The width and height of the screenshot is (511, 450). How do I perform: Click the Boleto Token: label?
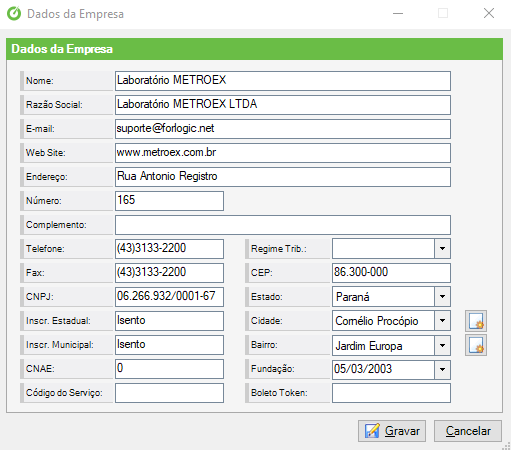(279, 393)
